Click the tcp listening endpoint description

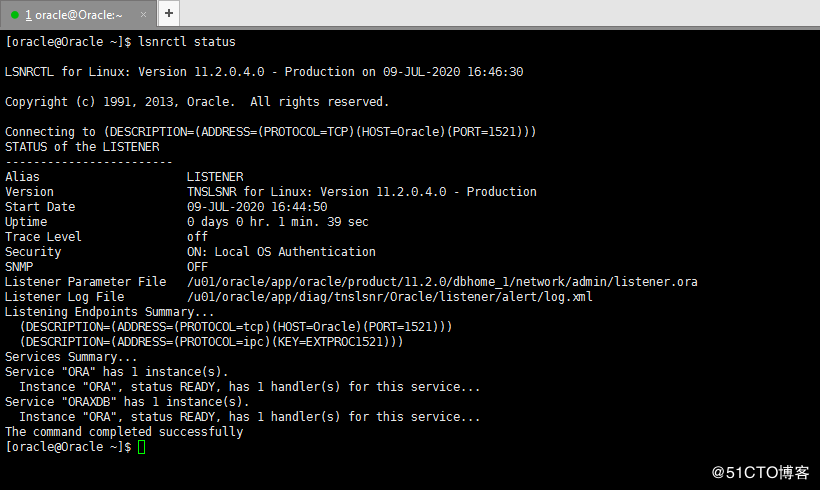(236, 327)
